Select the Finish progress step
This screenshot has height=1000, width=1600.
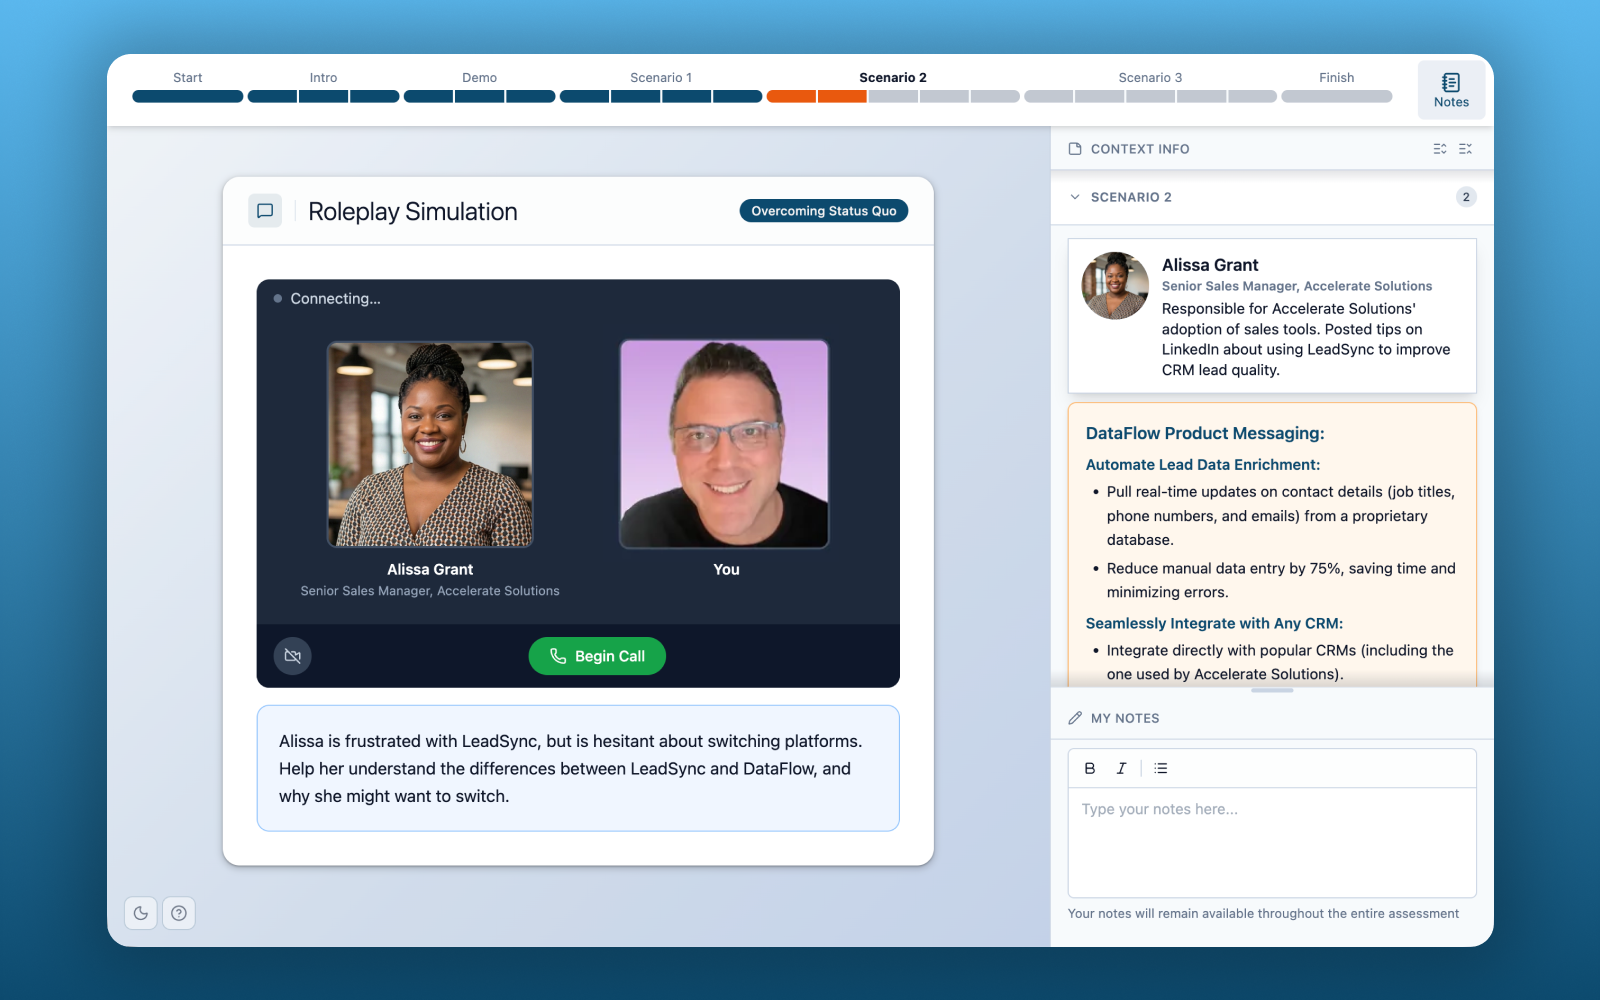[1336, 77]
